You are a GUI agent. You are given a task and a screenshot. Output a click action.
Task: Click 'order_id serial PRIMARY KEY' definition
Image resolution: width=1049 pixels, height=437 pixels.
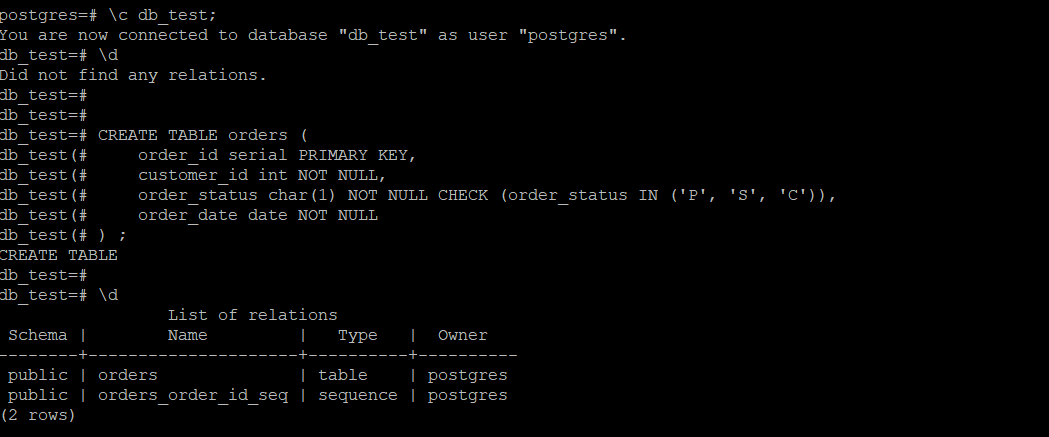pos(277,155)
